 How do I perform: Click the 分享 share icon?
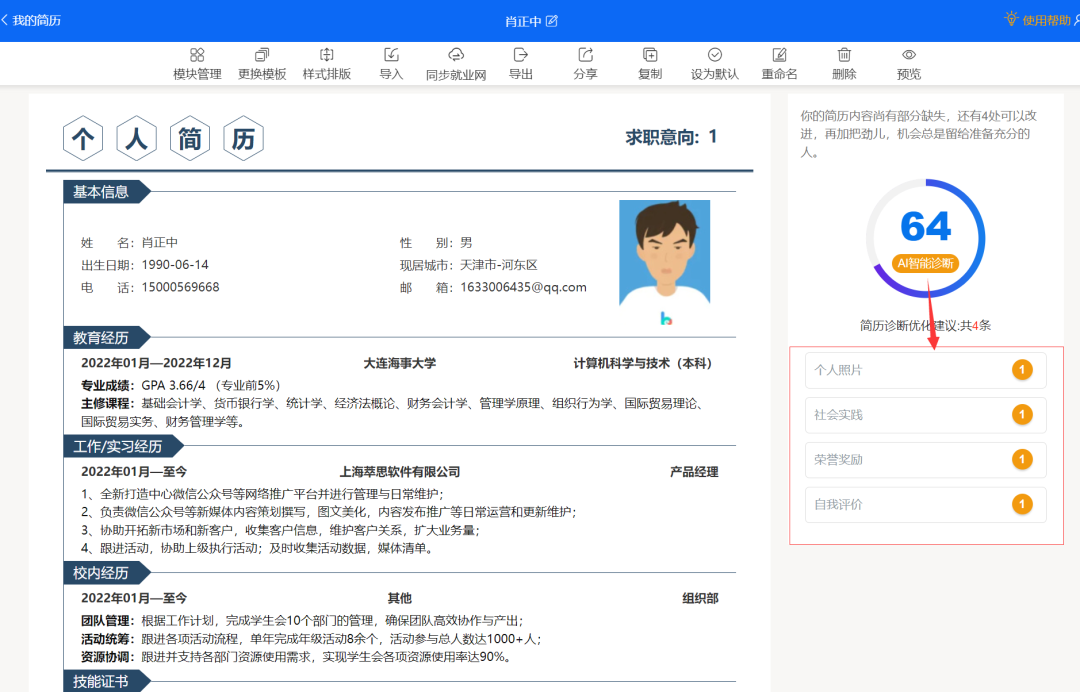pyautogui.click(x=585, y=56)
